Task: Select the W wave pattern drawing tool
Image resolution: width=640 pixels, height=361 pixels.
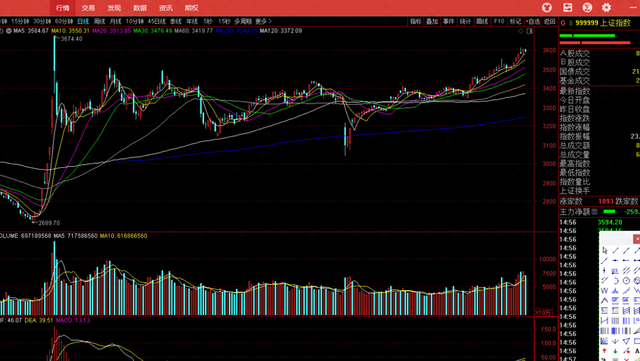Action: (605, 290)
